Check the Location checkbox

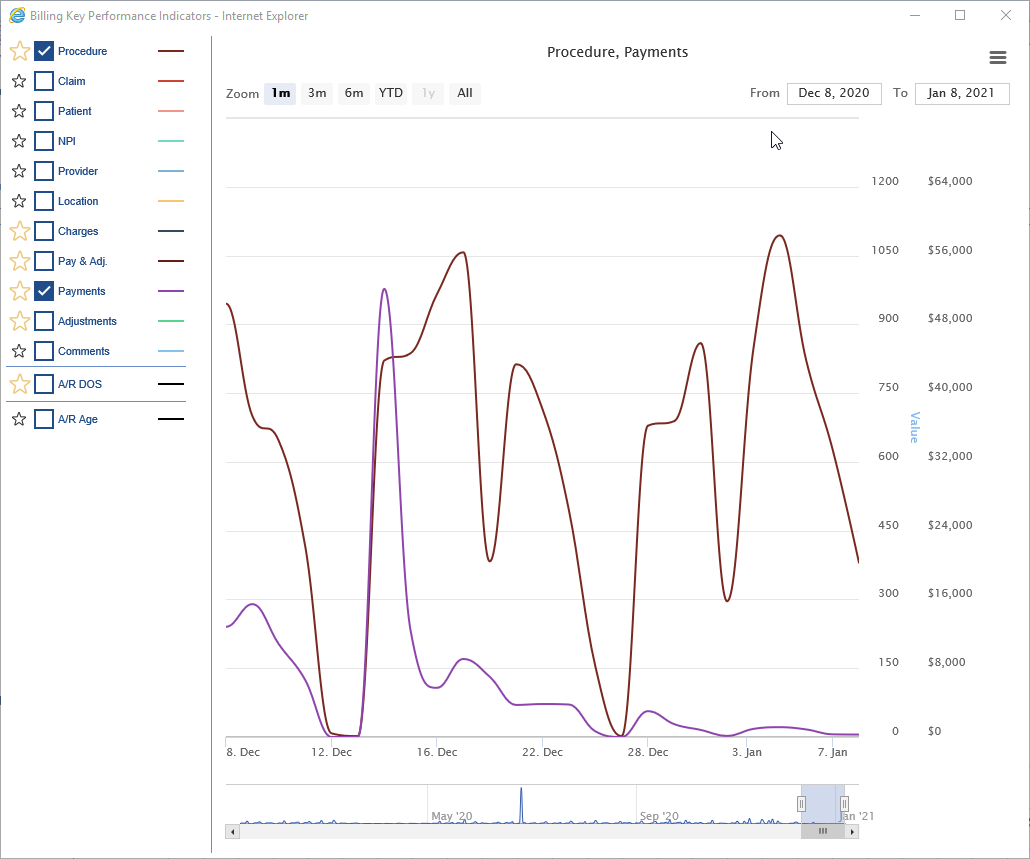pyautogui.click(x=44, y=201)
